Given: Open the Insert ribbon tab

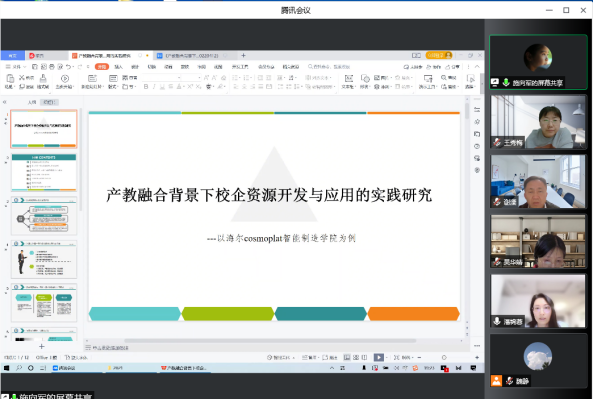Looking at the screenshot, I should point(118,67).
